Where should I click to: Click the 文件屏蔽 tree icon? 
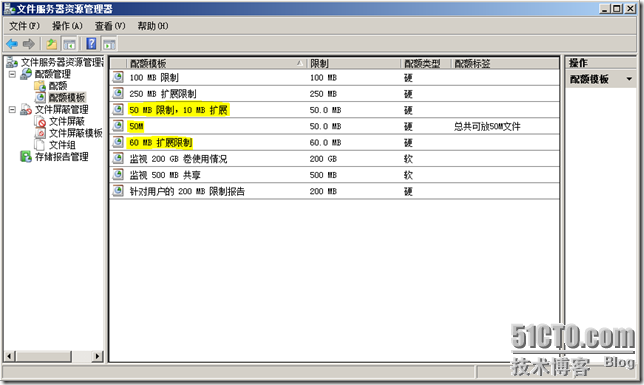click(40, 122)
